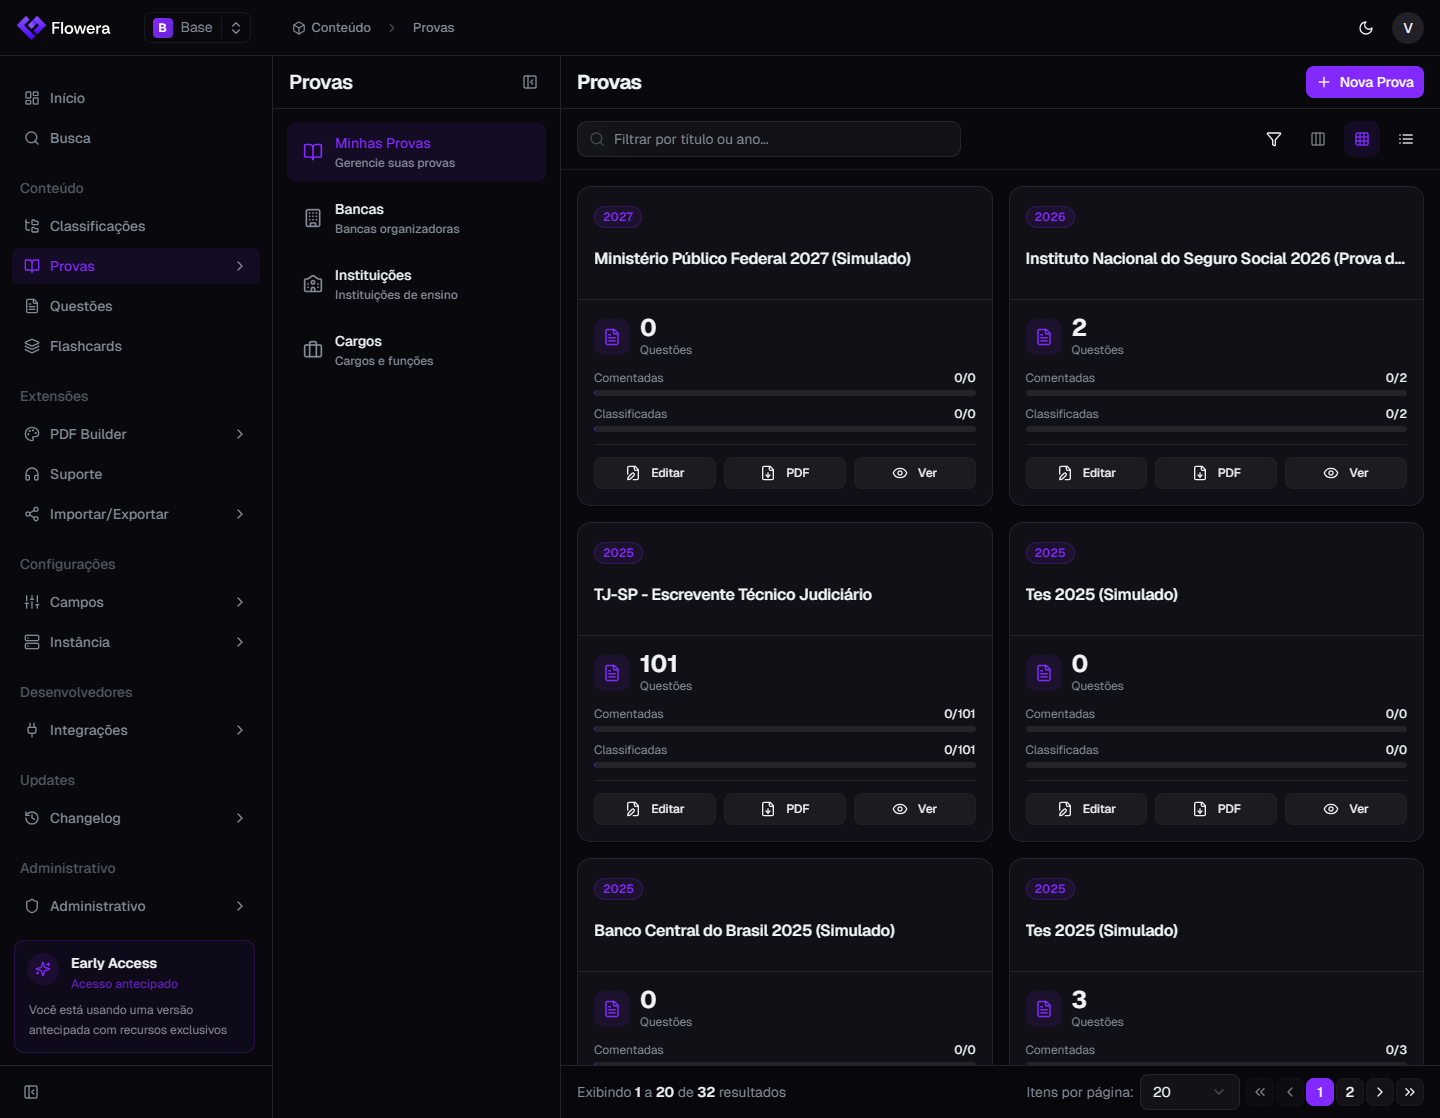Click questions icon on TJ-SP card
The width and height of the screenshot is (1440, 1118).
point(612,674)
